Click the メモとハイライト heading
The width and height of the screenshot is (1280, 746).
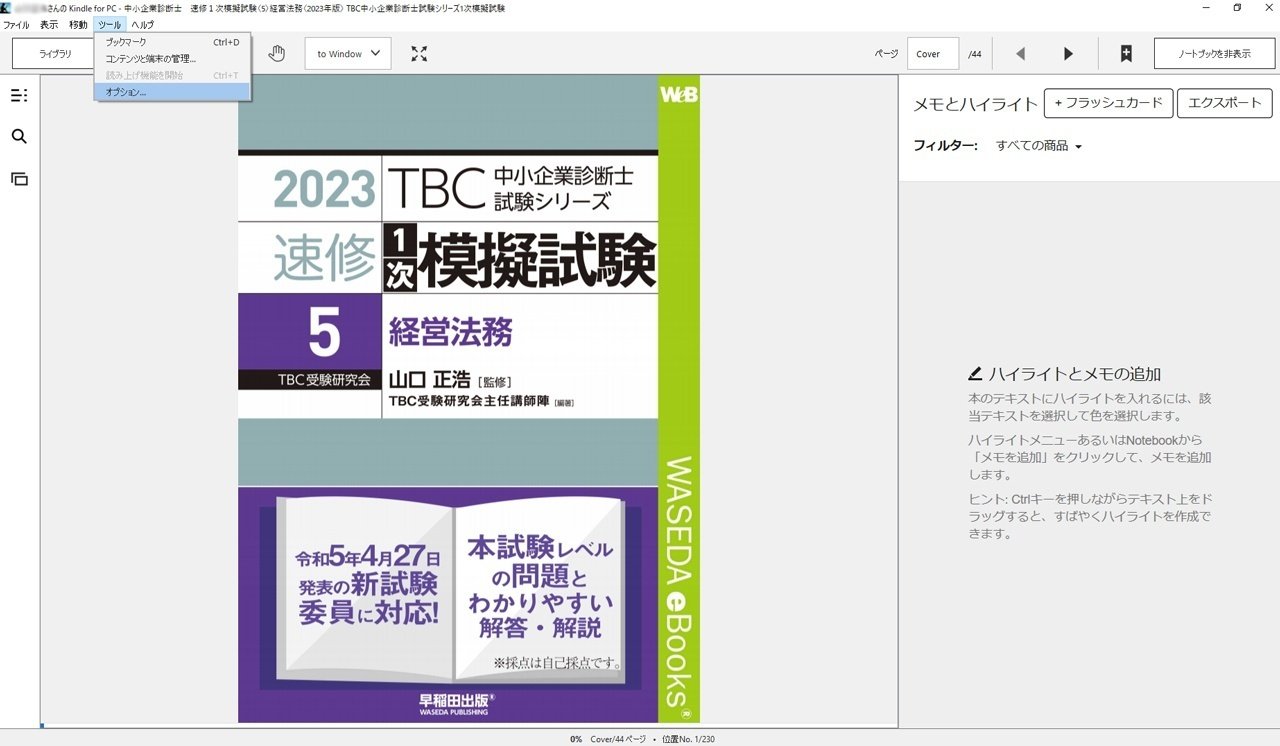(x=973, y=104)
